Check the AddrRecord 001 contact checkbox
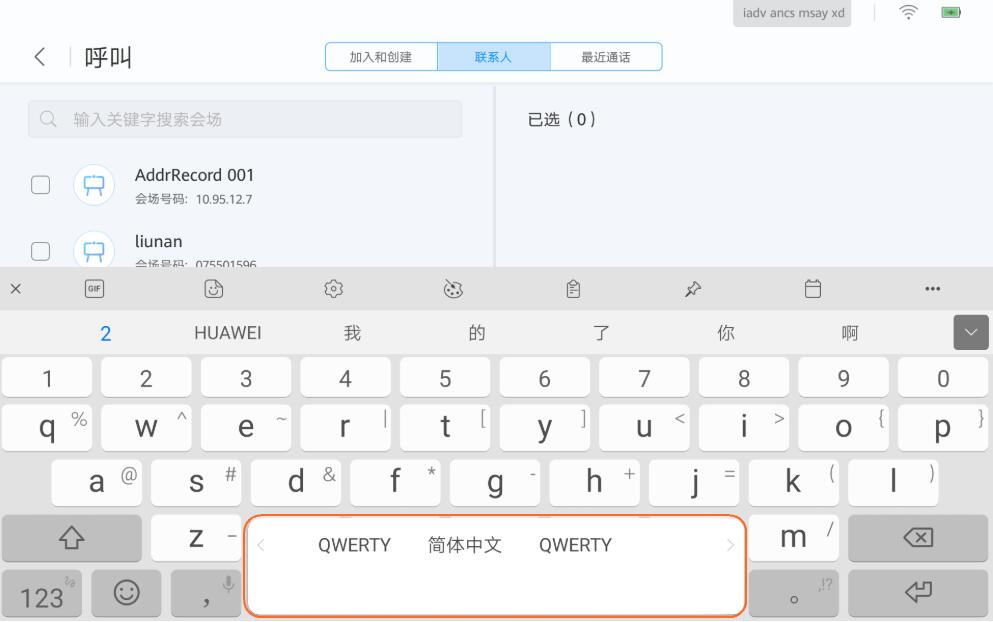The image size is (993, 622). [x=41, y=185]
